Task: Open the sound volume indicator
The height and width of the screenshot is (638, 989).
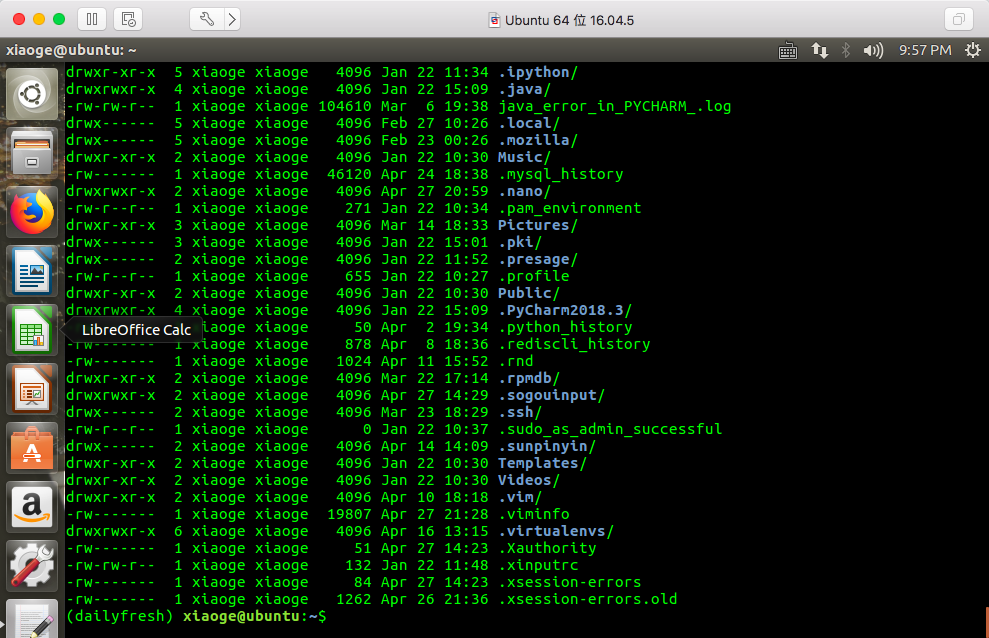Action: point(873,50)
